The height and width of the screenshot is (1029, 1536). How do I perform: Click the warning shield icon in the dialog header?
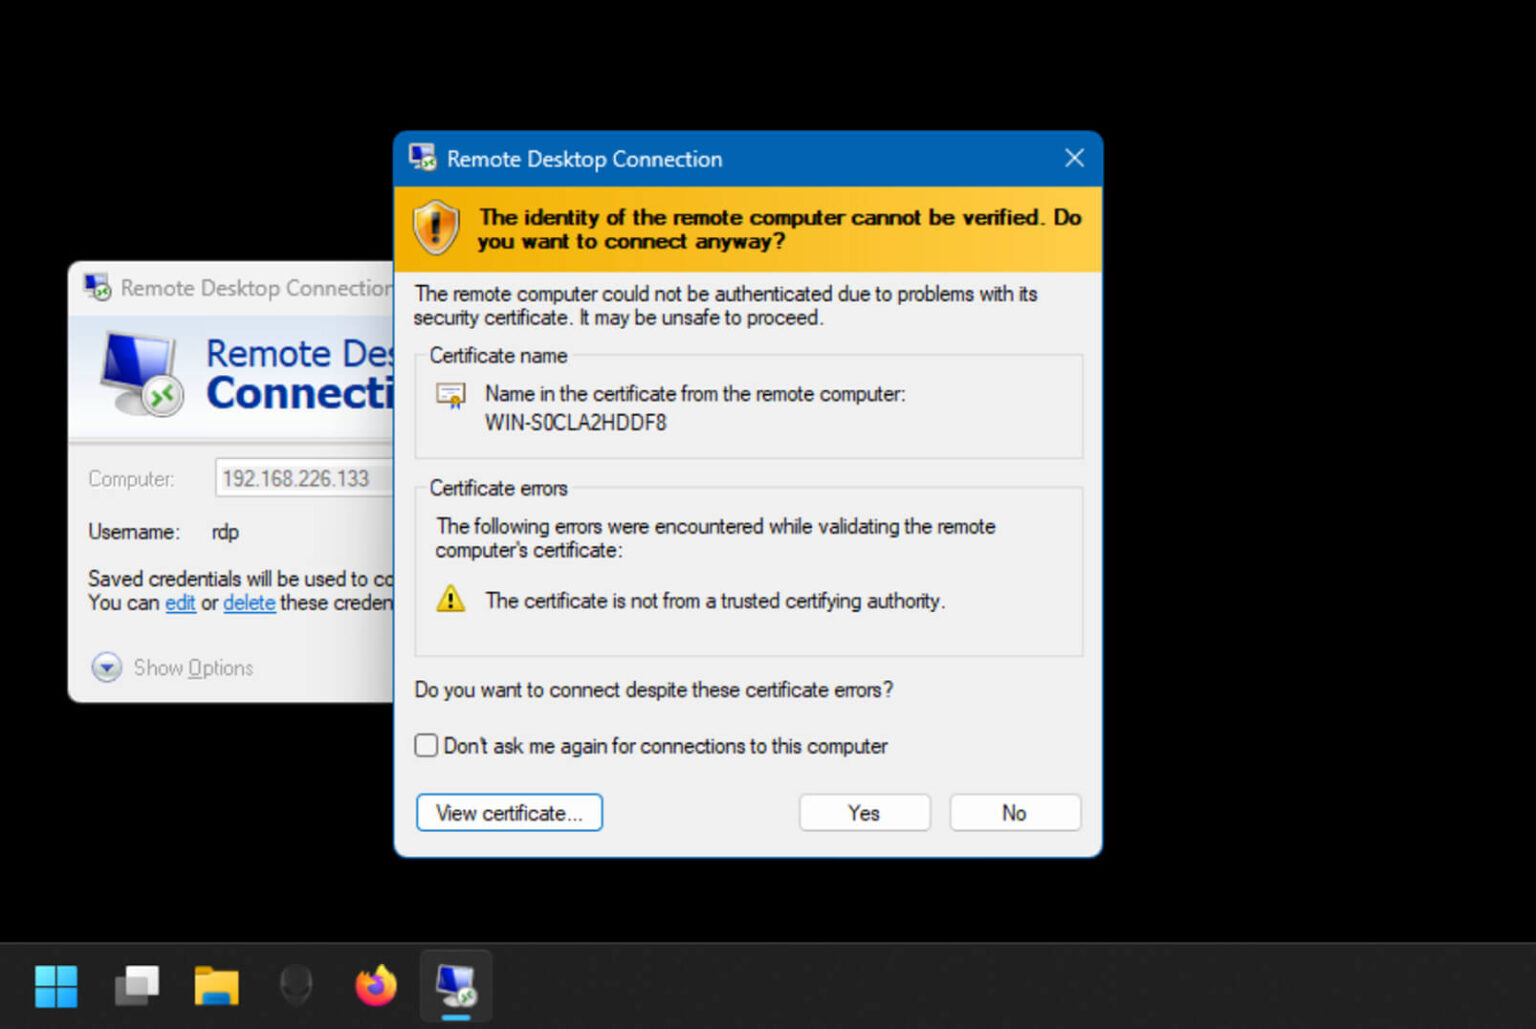pyautogui.click(x=437, y=228)
